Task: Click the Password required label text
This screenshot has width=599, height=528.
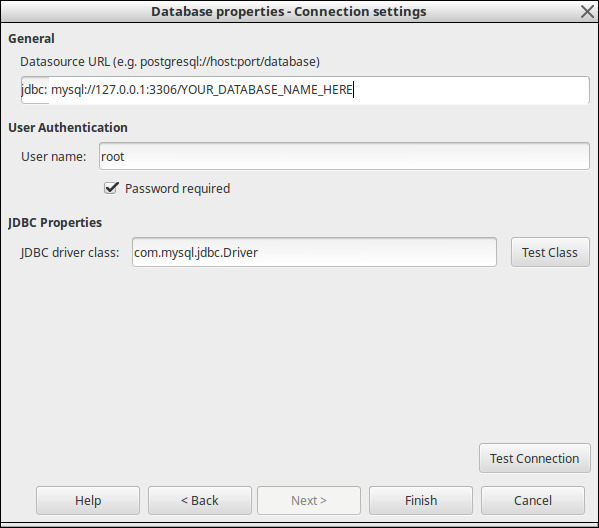Action: tap(177, 189)
